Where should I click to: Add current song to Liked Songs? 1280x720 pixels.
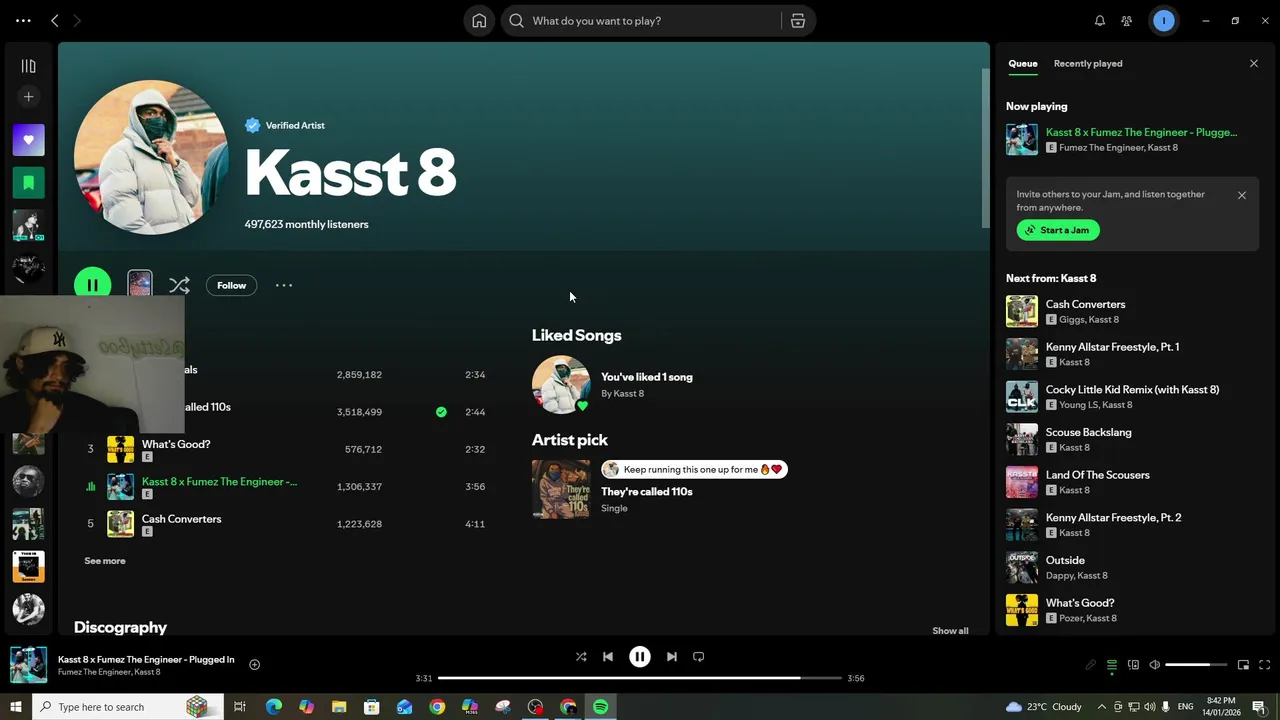click(x=254, y=665)
